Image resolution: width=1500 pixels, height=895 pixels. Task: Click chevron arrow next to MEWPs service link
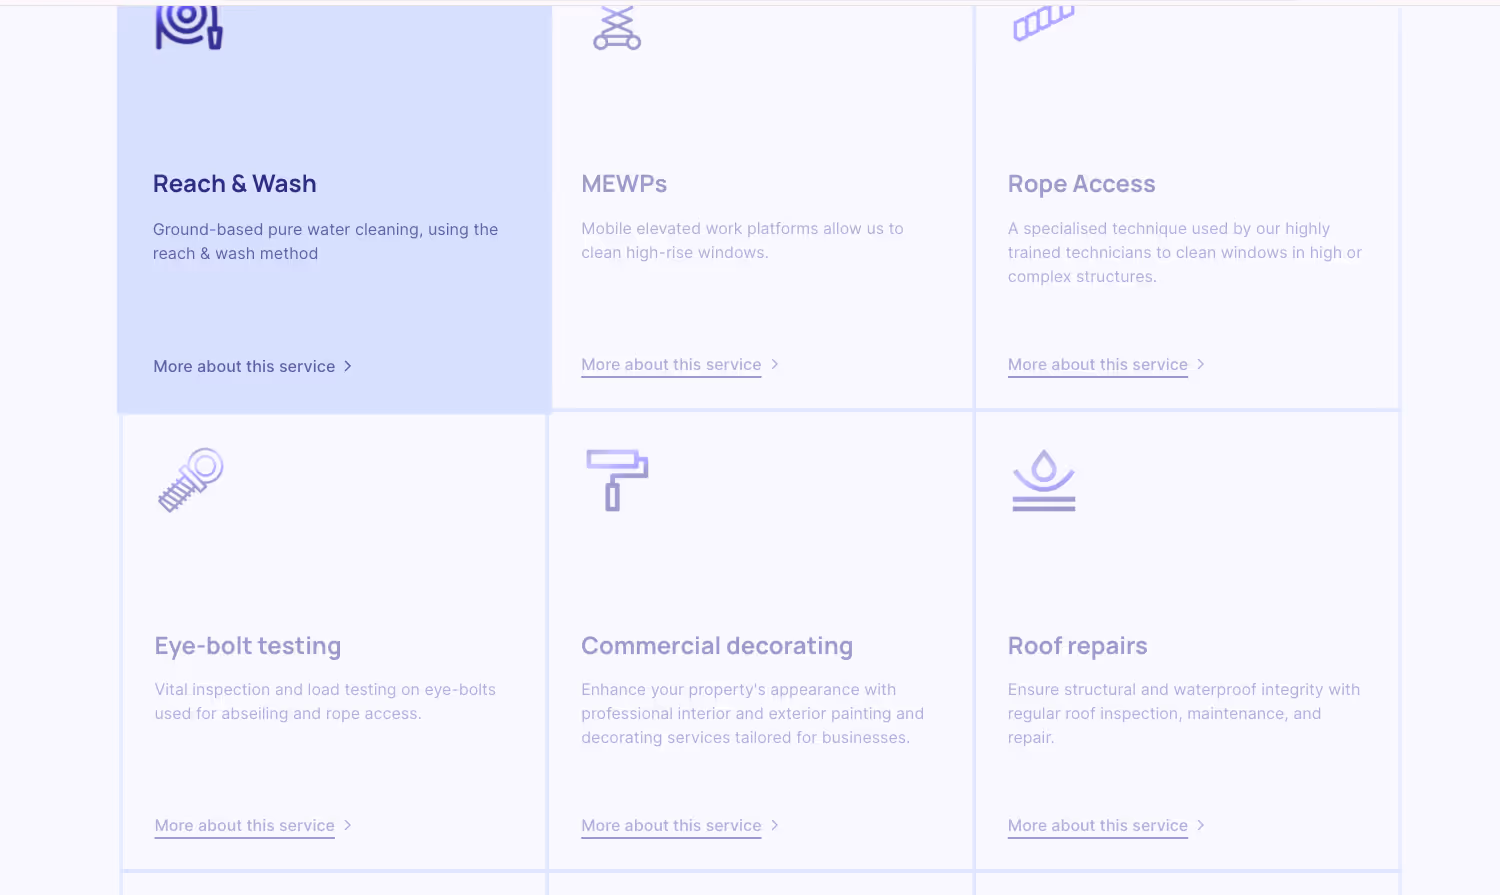[x=775, y=364]
